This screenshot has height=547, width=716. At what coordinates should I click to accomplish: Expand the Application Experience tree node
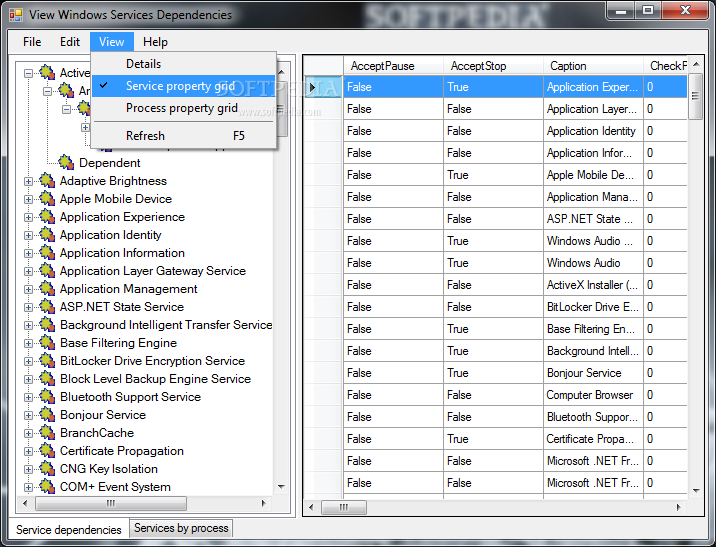click(28, 217)
